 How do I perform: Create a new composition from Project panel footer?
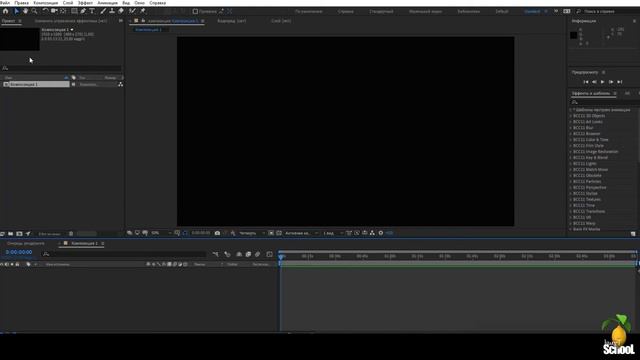tap(19, 234)
